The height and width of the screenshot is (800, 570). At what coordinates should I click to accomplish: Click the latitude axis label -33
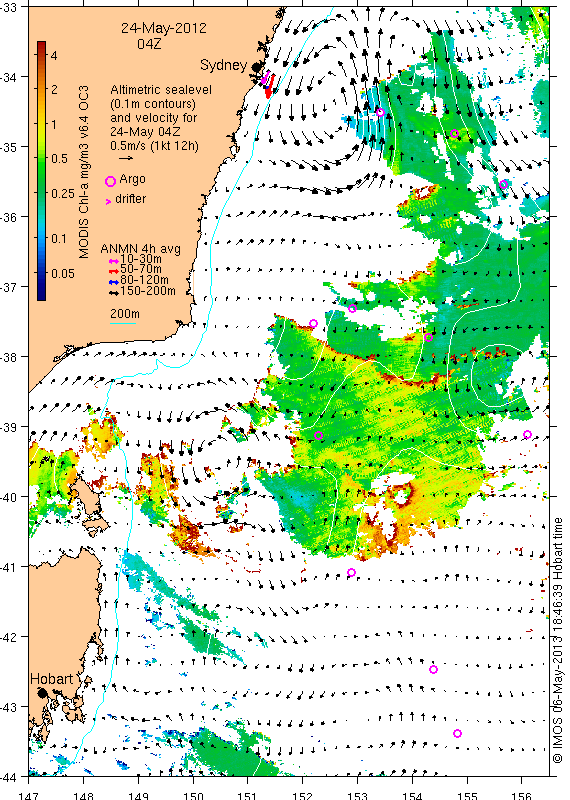pos(8,7)
